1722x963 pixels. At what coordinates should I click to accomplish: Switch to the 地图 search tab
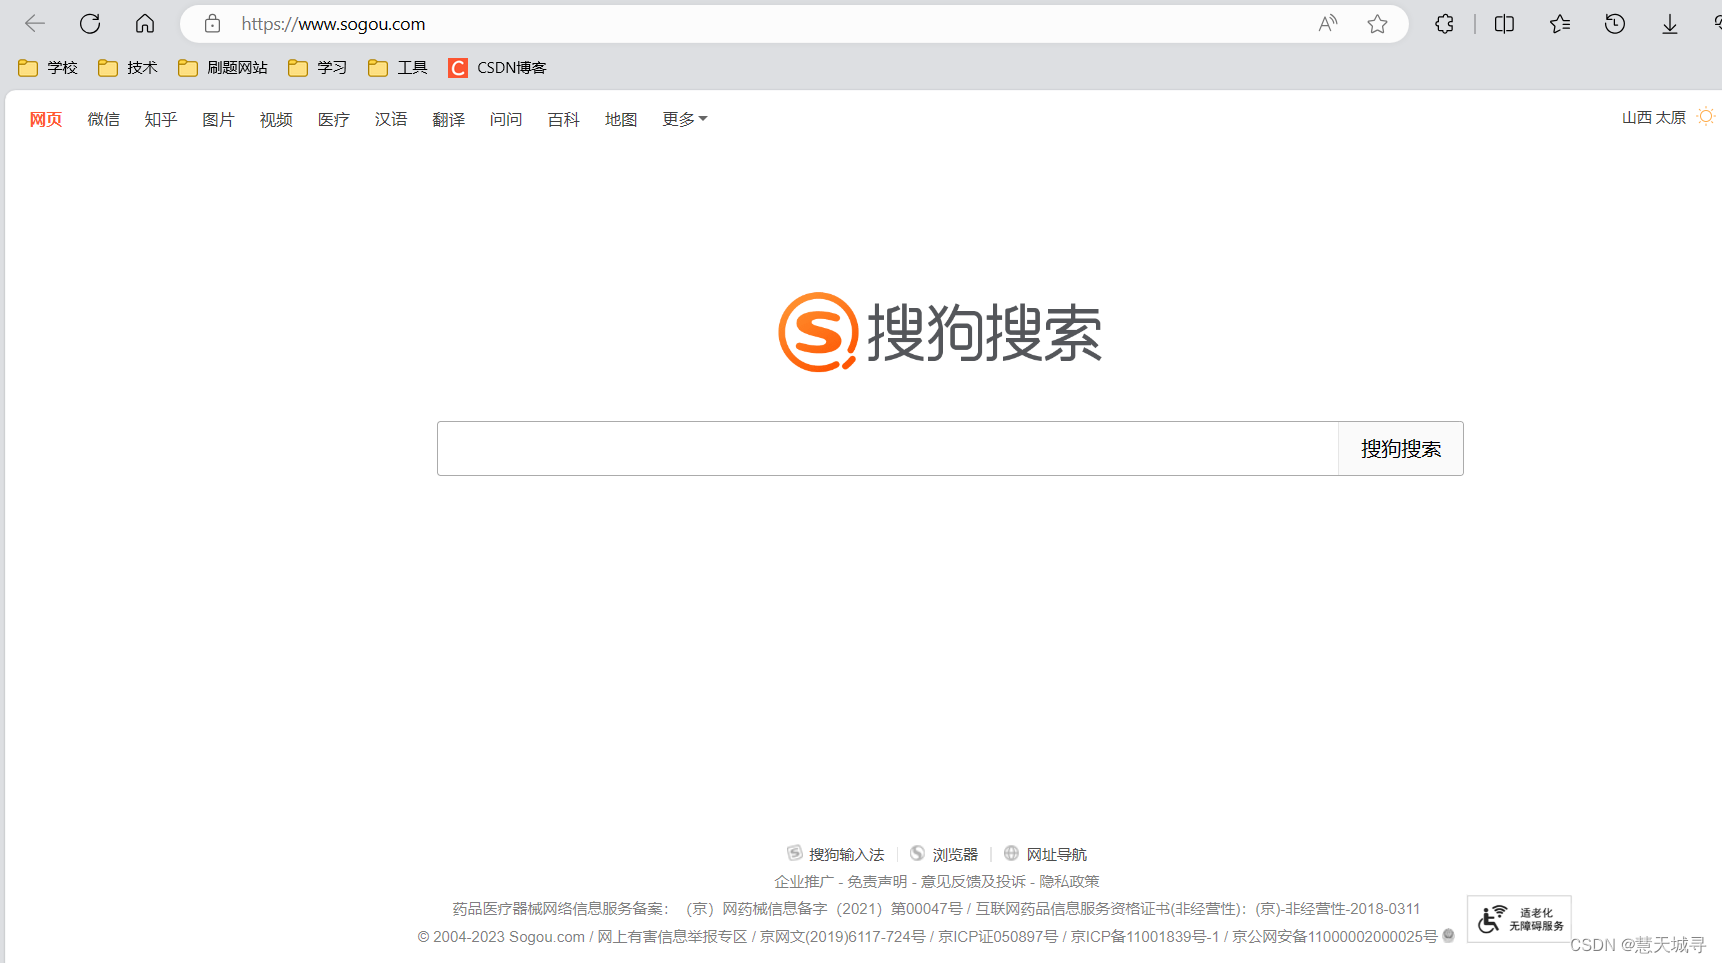tap(621, 119)
